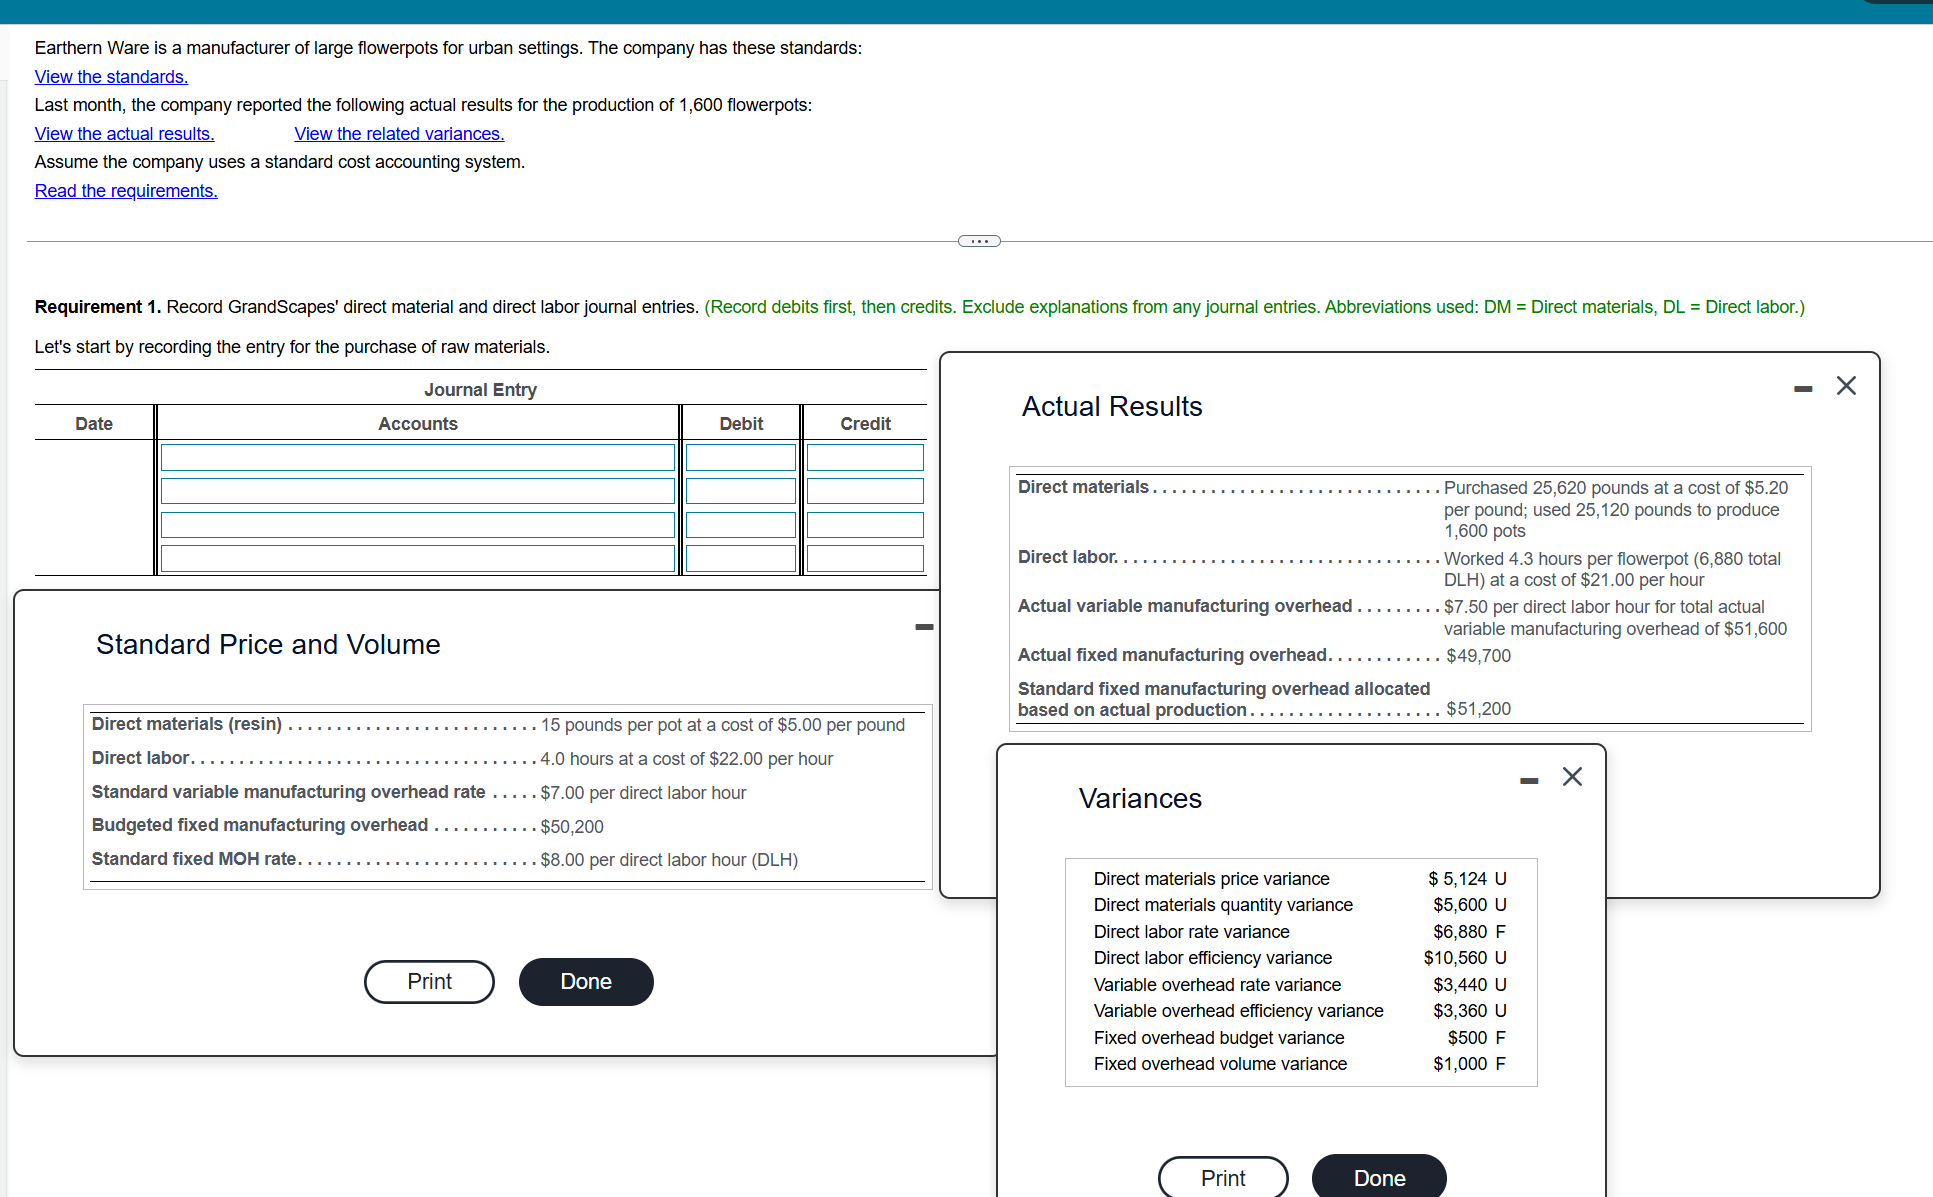Expand the ellipsis divider handle
Screen dimensions: 1933x1197
point(979,241)
